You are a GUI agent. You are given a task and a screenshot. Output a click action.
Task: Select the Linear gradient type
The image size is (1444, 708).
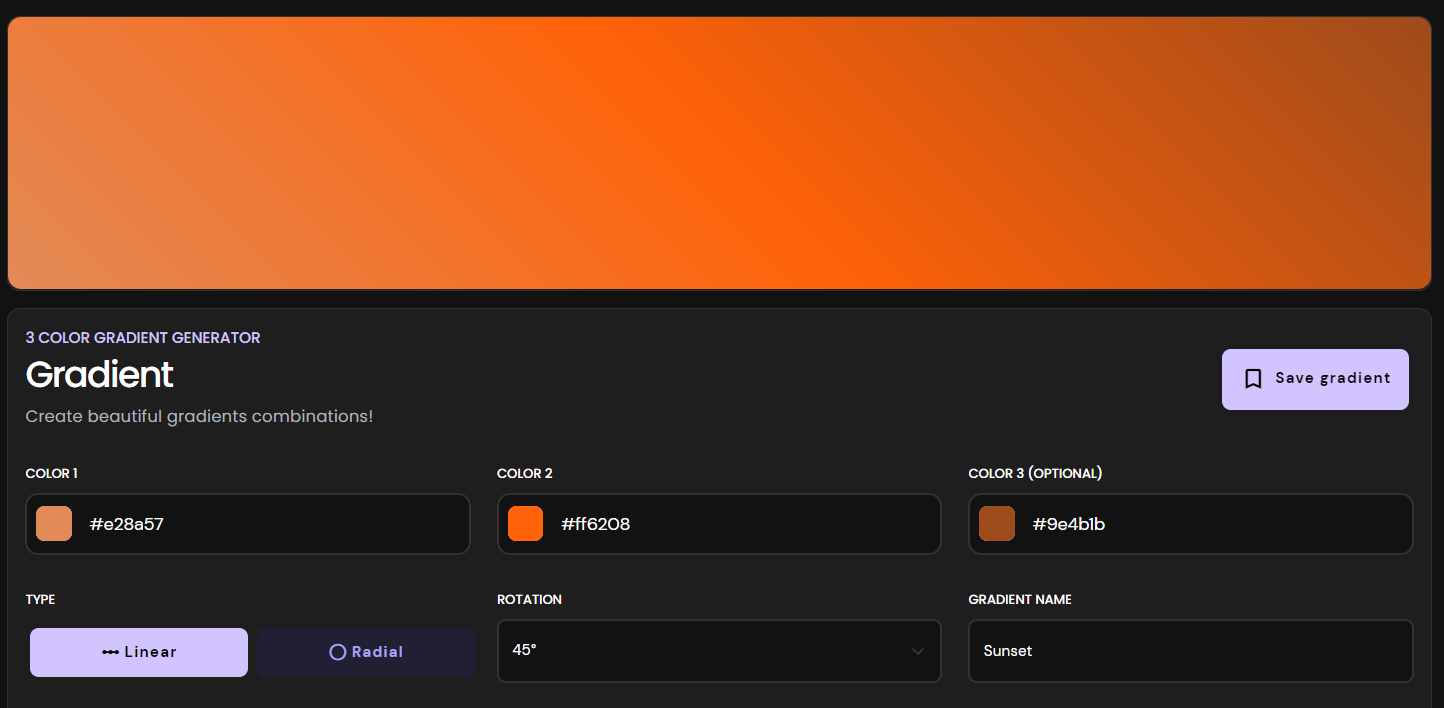(139, 652)
